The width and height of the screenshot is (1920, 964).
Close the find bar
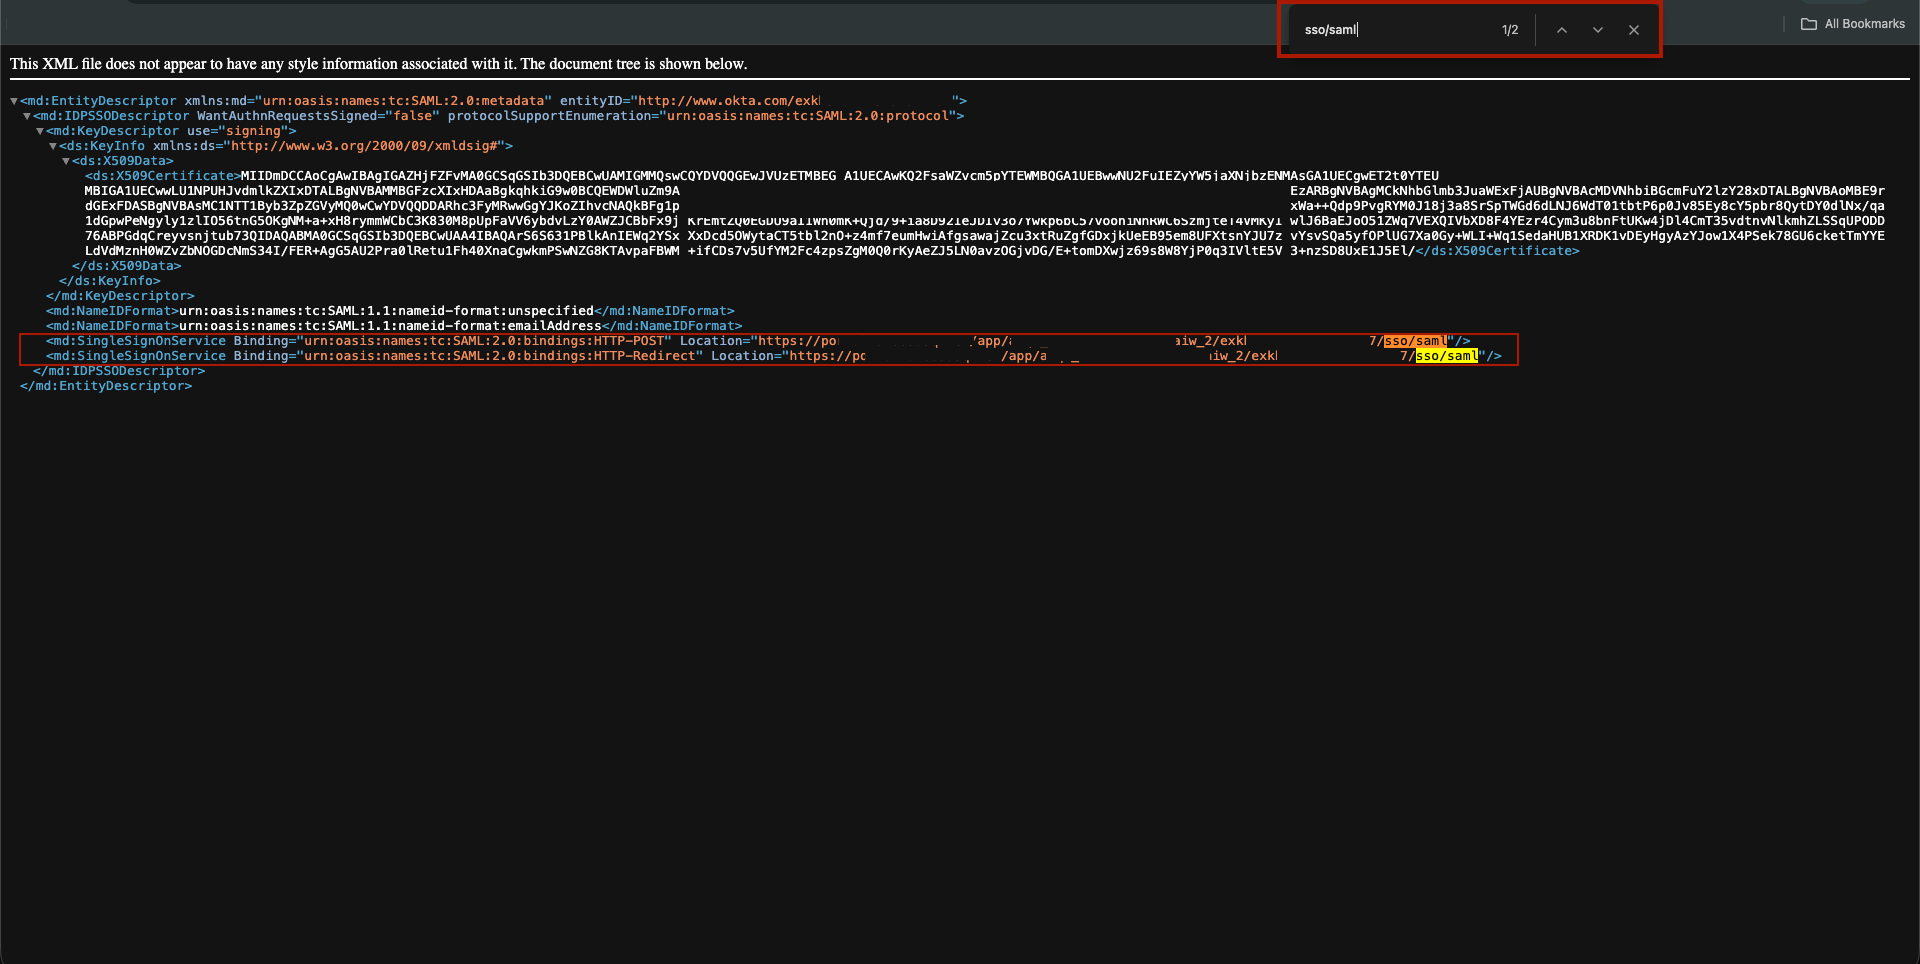[1634, 30]
